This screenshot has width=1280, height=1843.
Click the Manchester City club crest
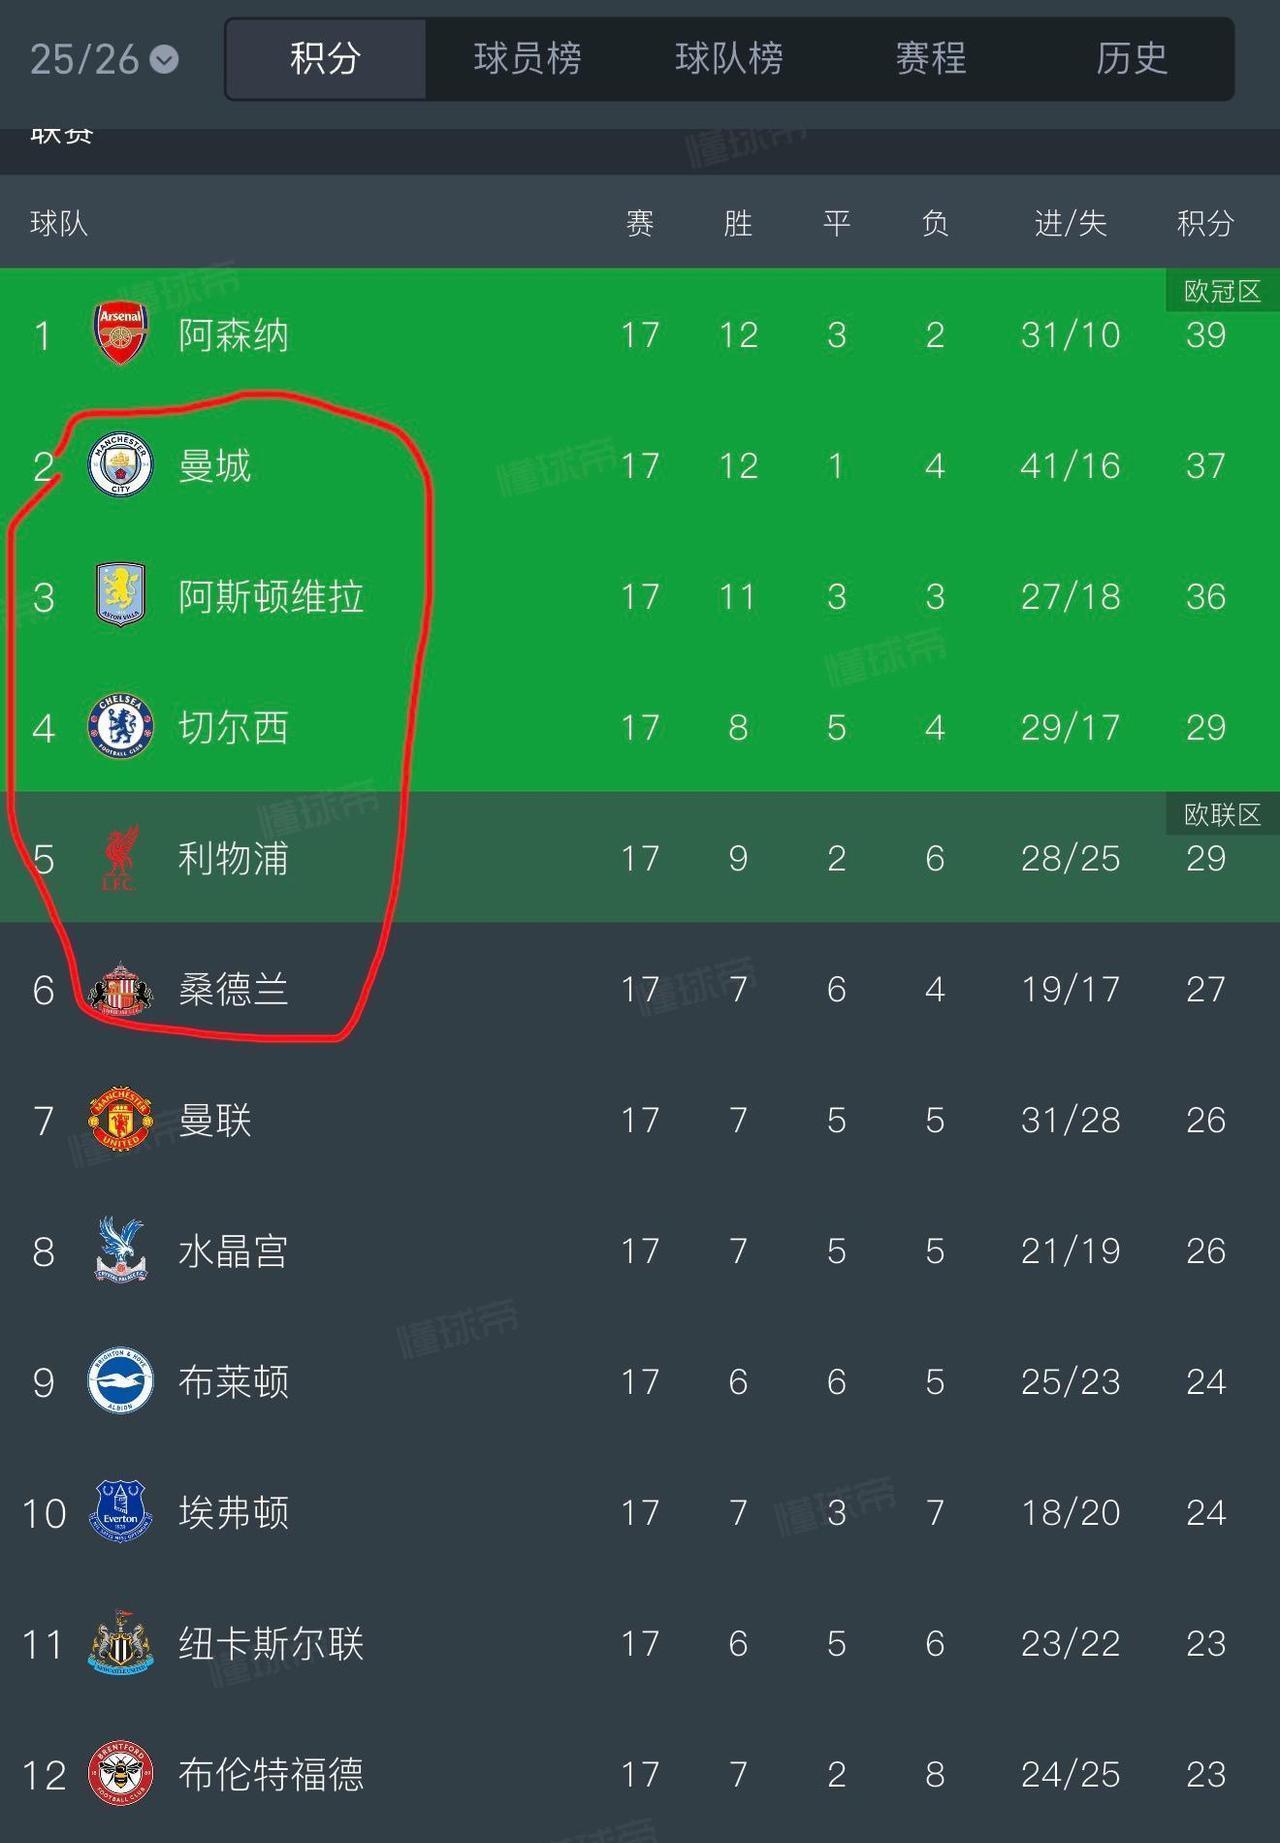coord(118,466)
